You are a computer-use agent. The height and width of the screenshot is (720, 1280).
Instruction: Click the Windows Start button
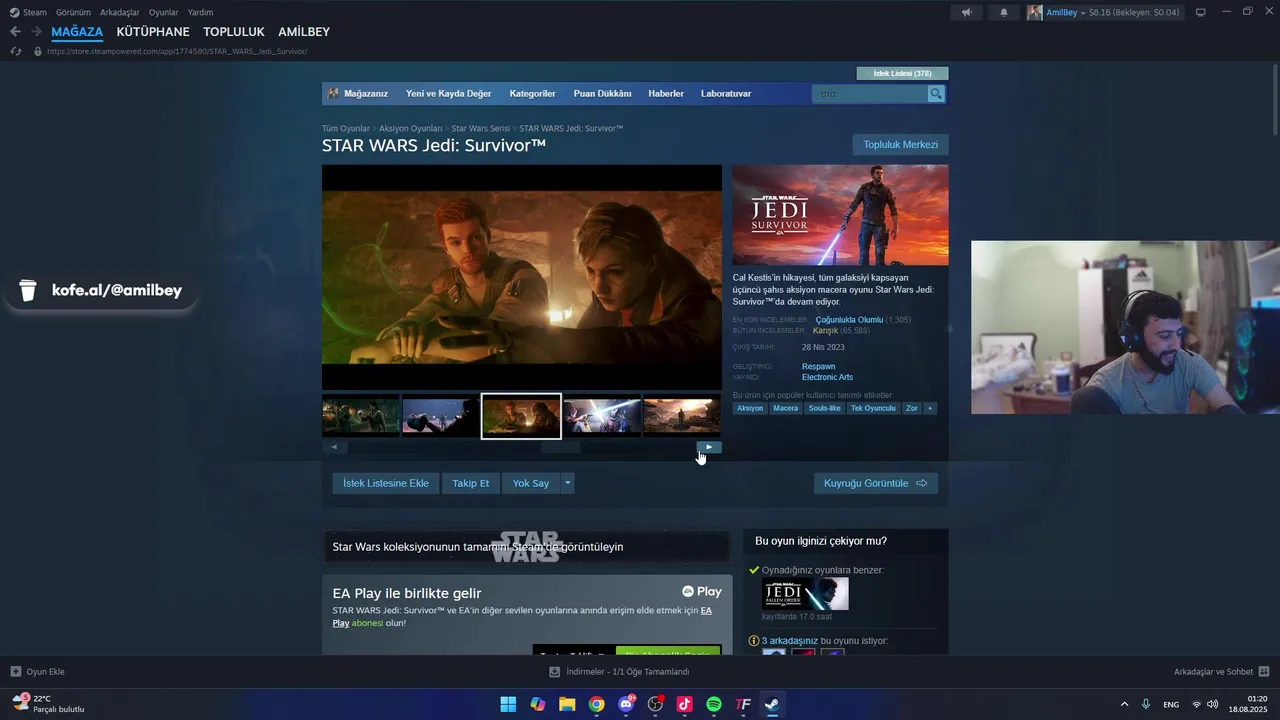[x=508, y=704]
